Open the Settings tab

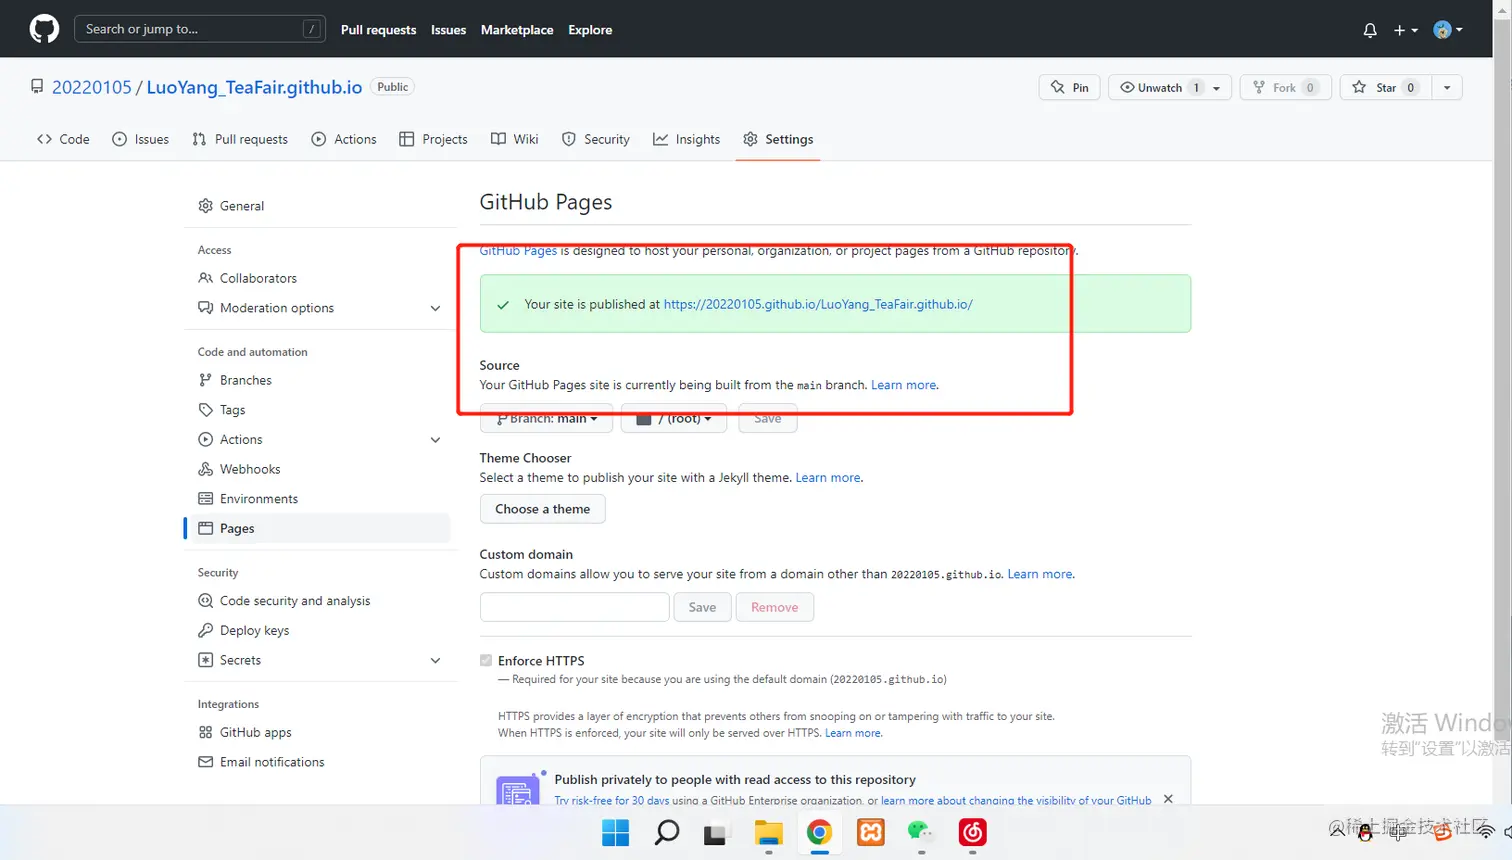point(778,139)
